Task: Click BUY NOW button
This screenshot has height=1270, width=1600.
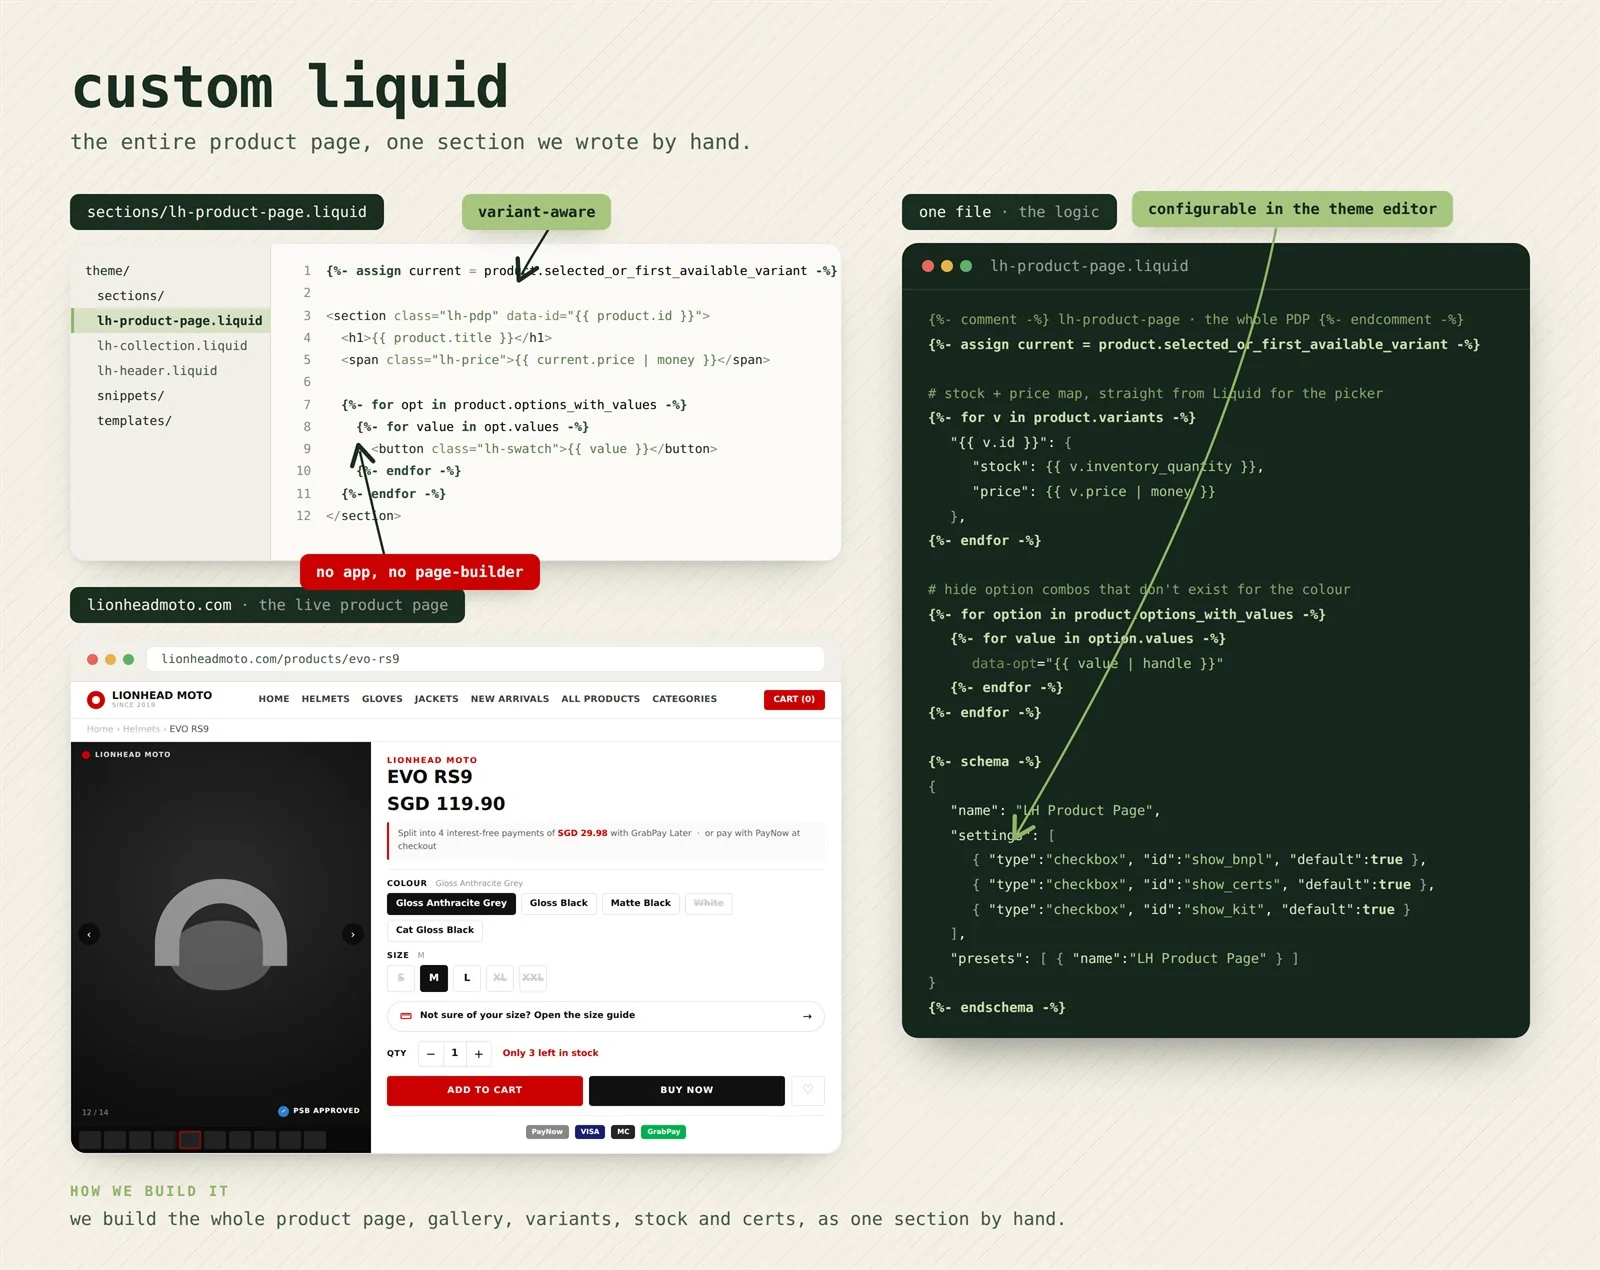Action: coord(687,1090)
